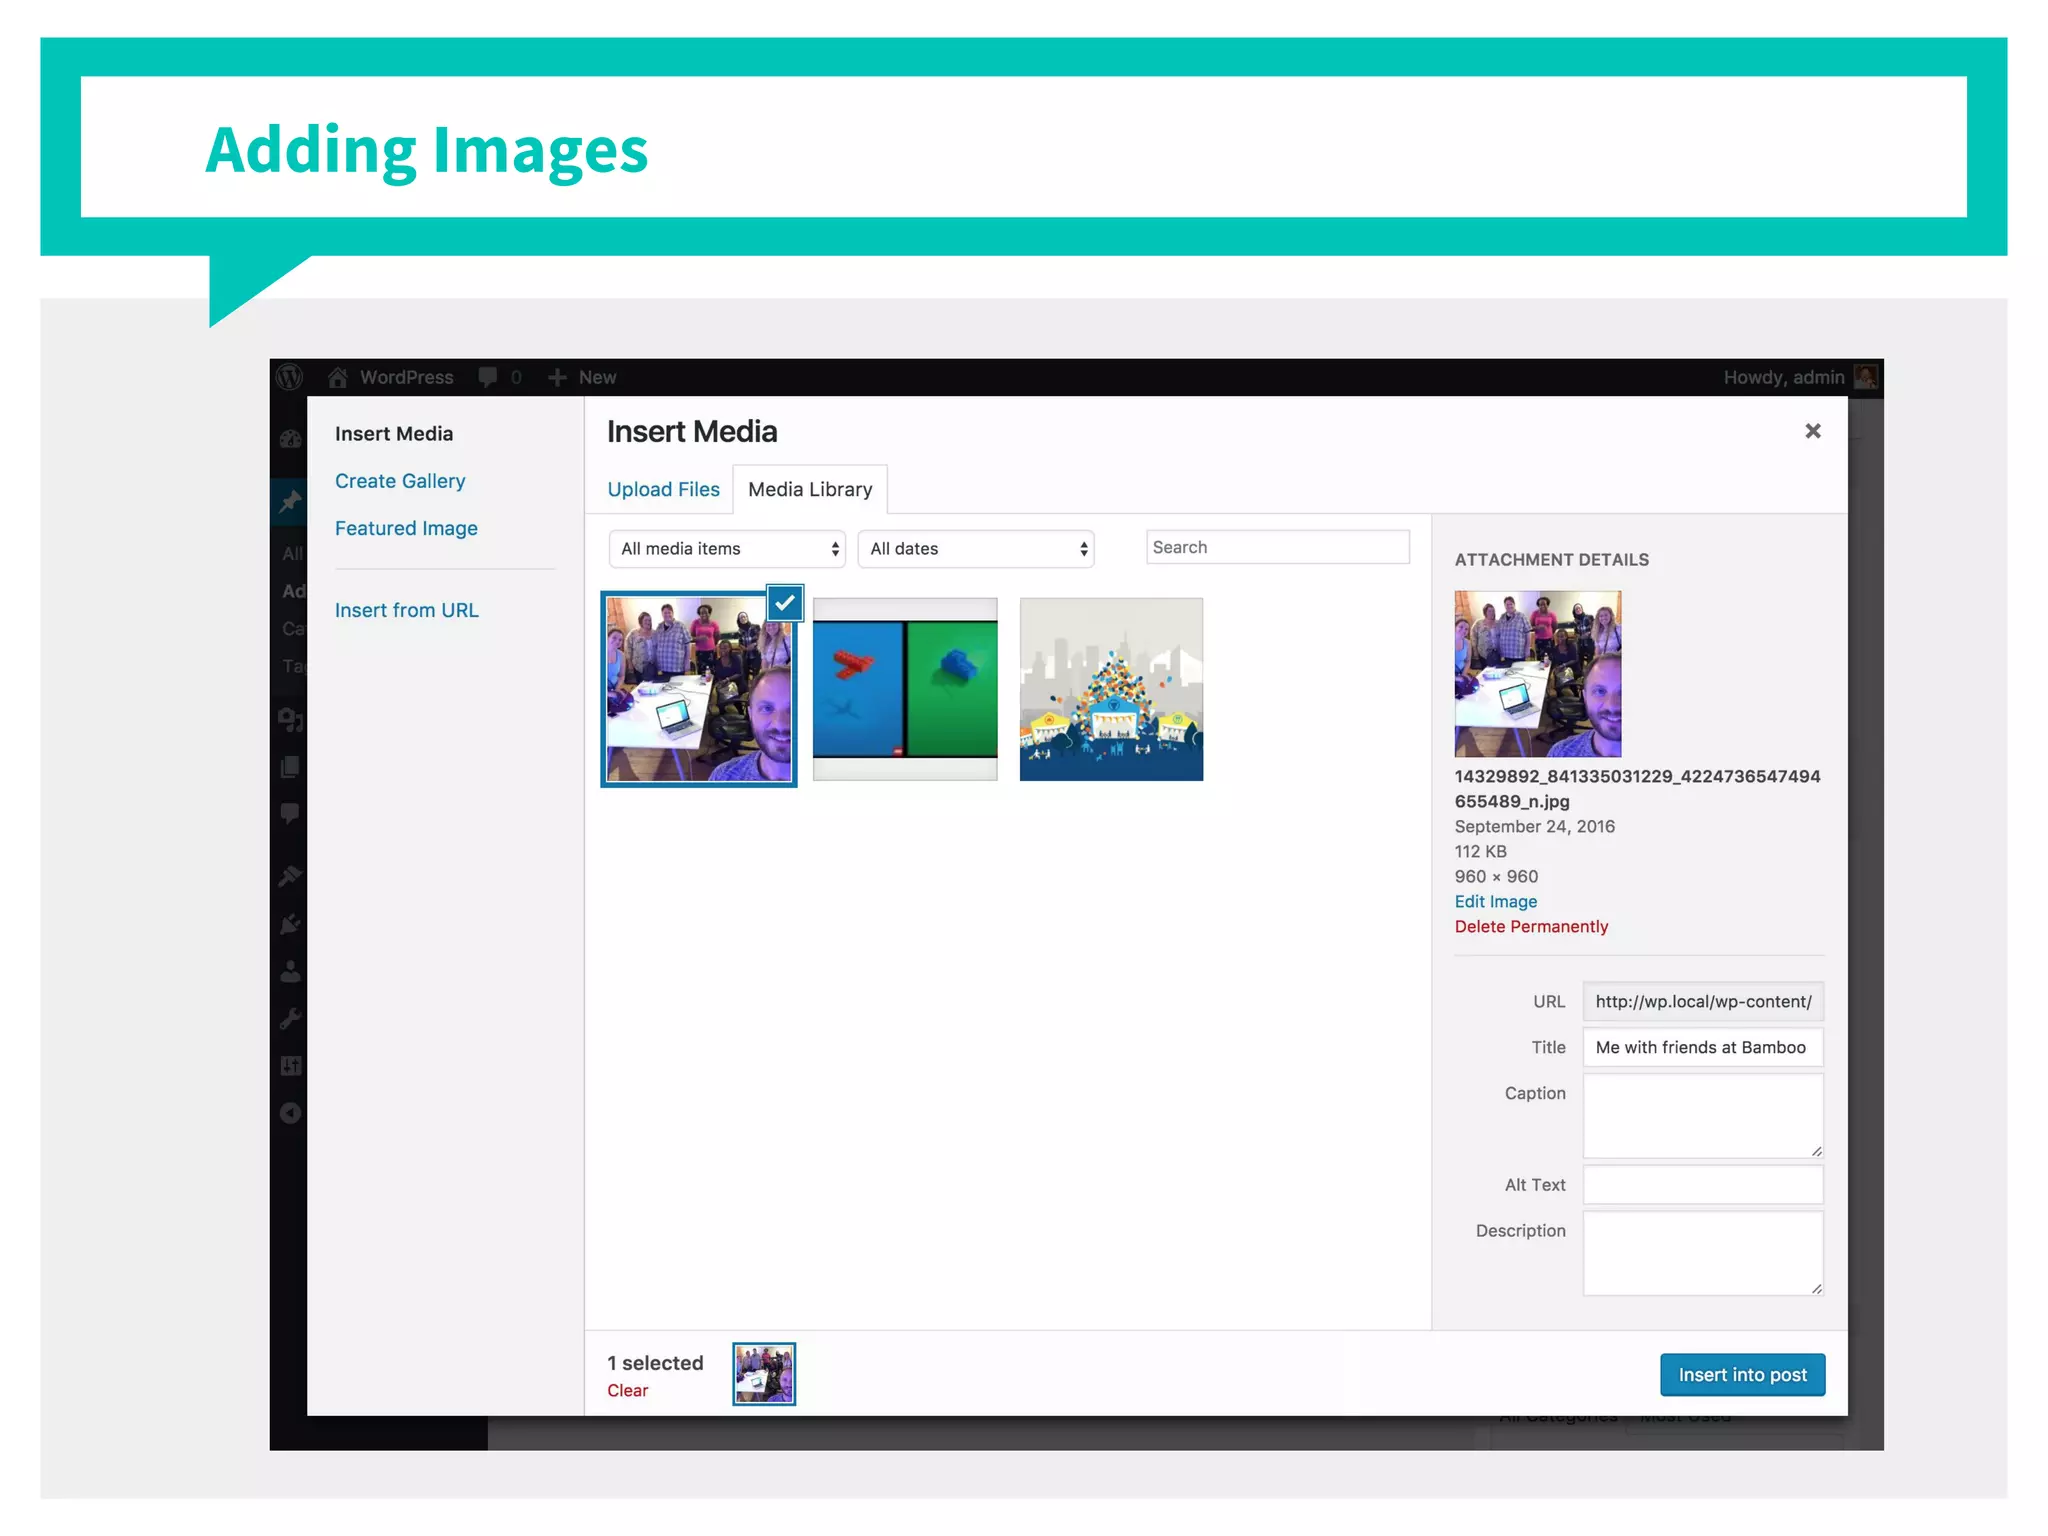Switch to the Upload Files tab

pos(663,490)
